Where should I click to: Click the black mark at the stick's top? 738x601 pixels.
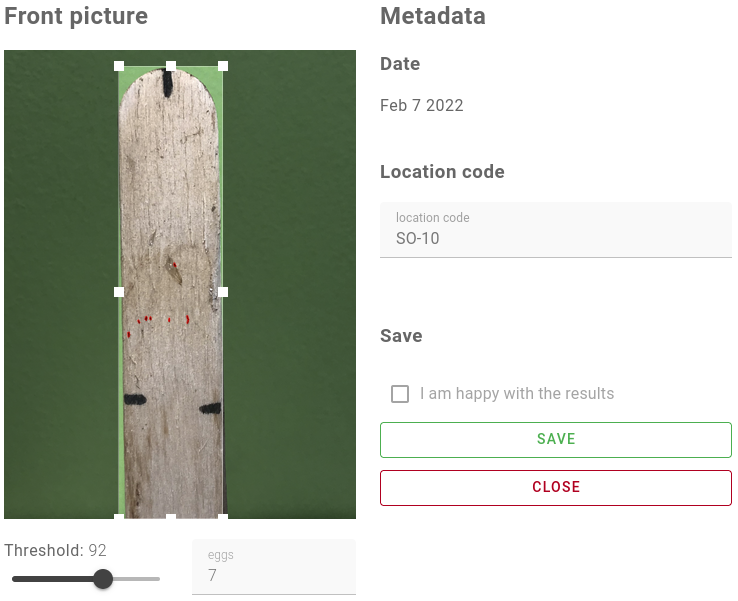click(x=170, y=86)
